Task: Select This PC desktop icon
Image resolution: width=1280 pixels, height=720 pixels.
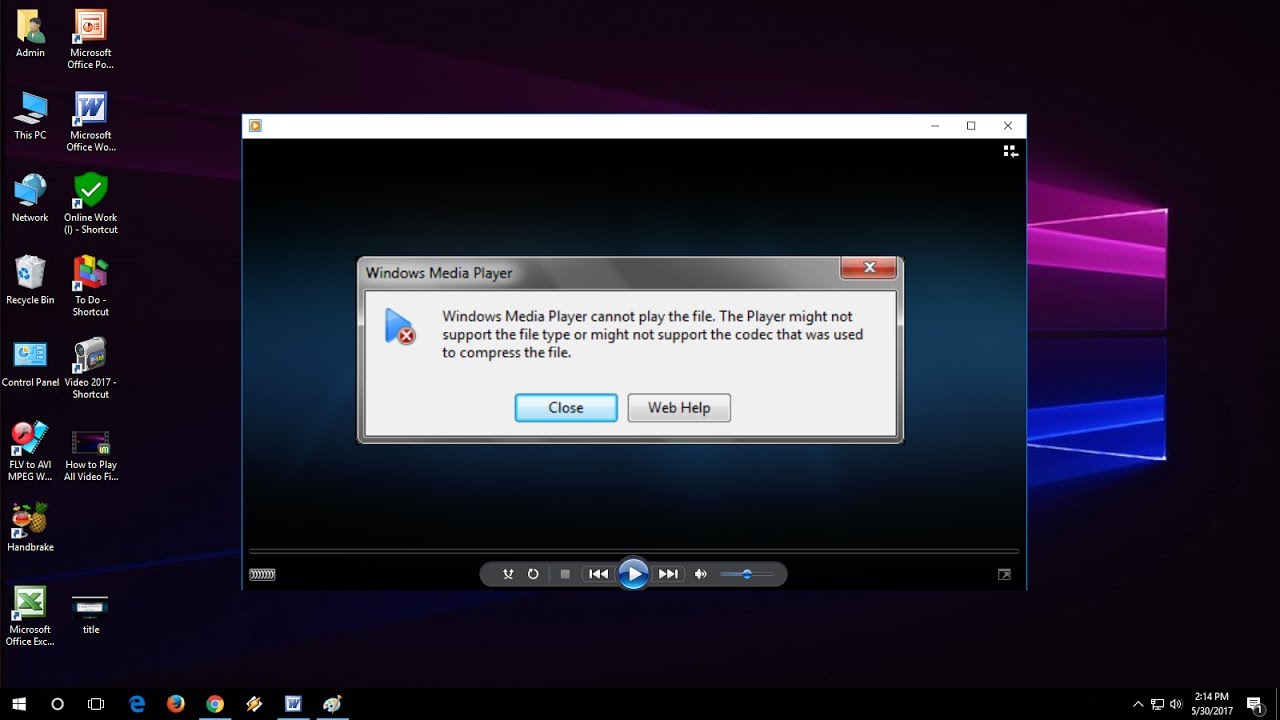Action: point(30,116)
